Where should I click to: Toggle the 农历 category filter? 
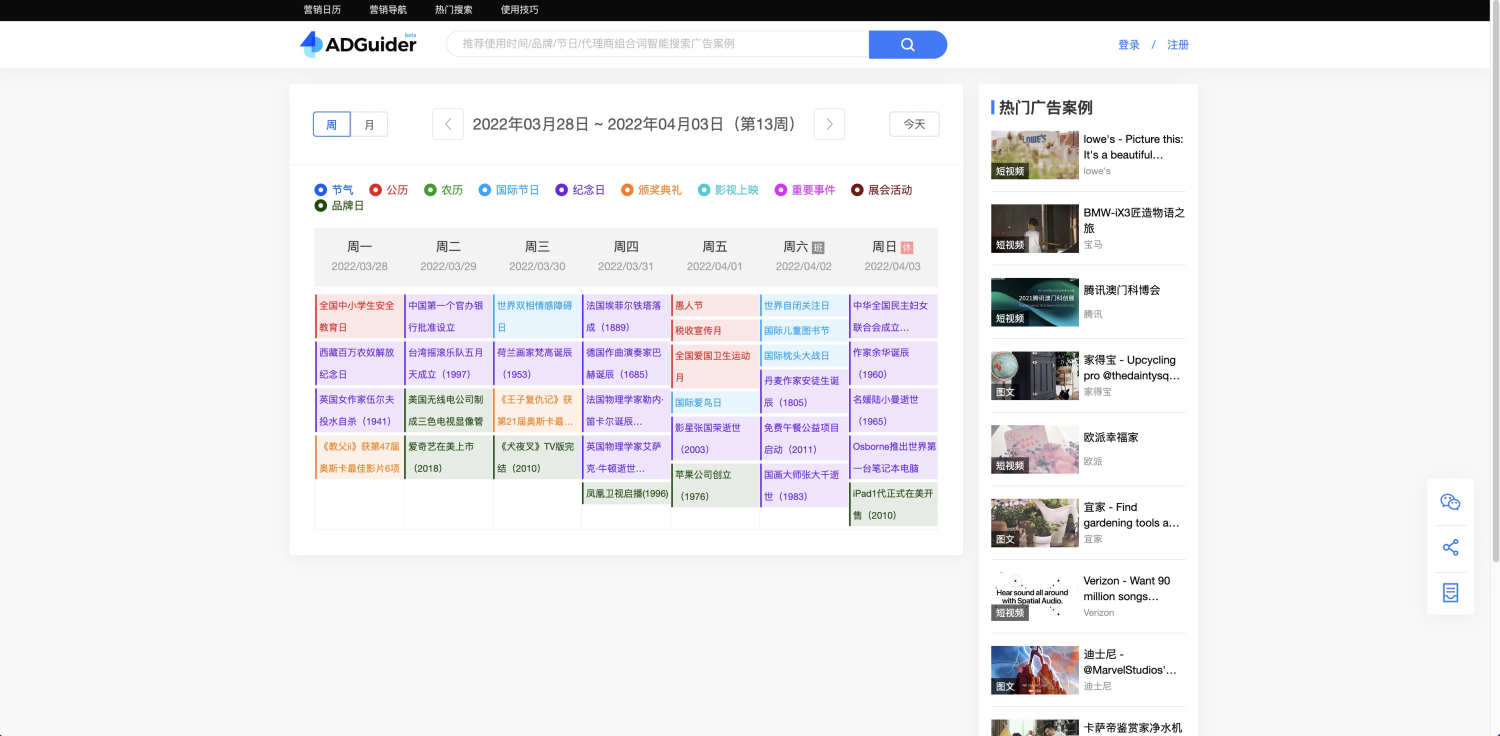click(444, 190)
